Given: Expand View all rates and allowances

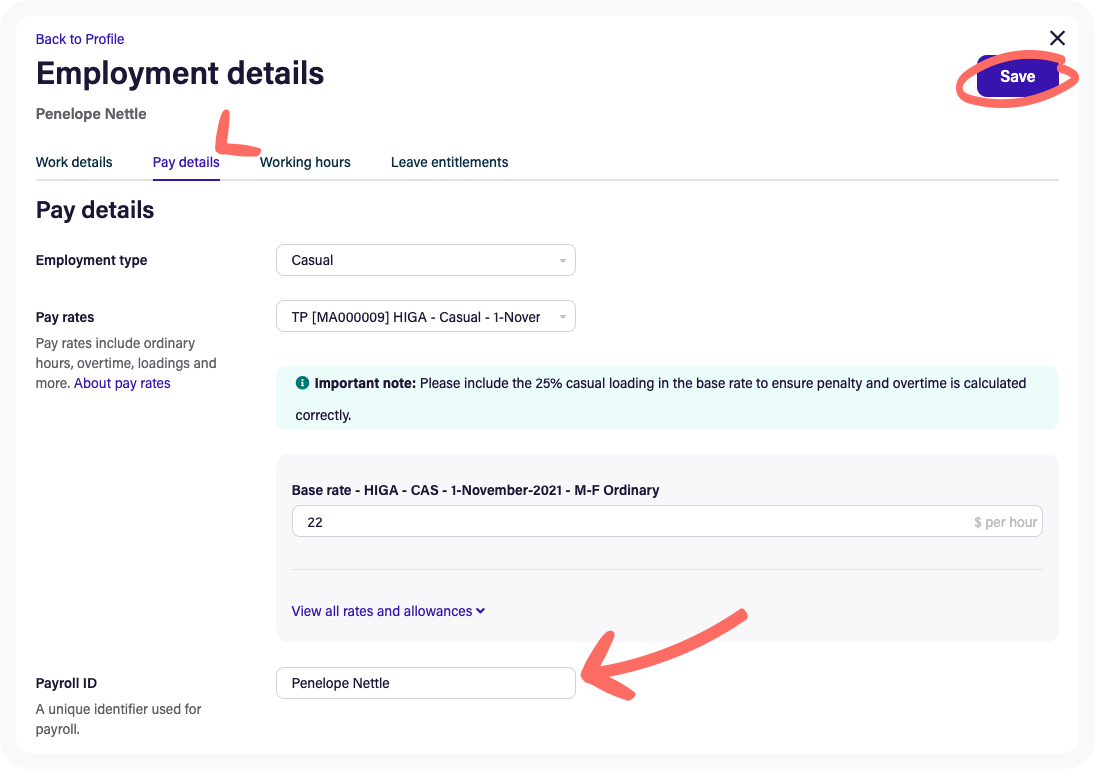Looking at the screenshot, I should [388, 611].
